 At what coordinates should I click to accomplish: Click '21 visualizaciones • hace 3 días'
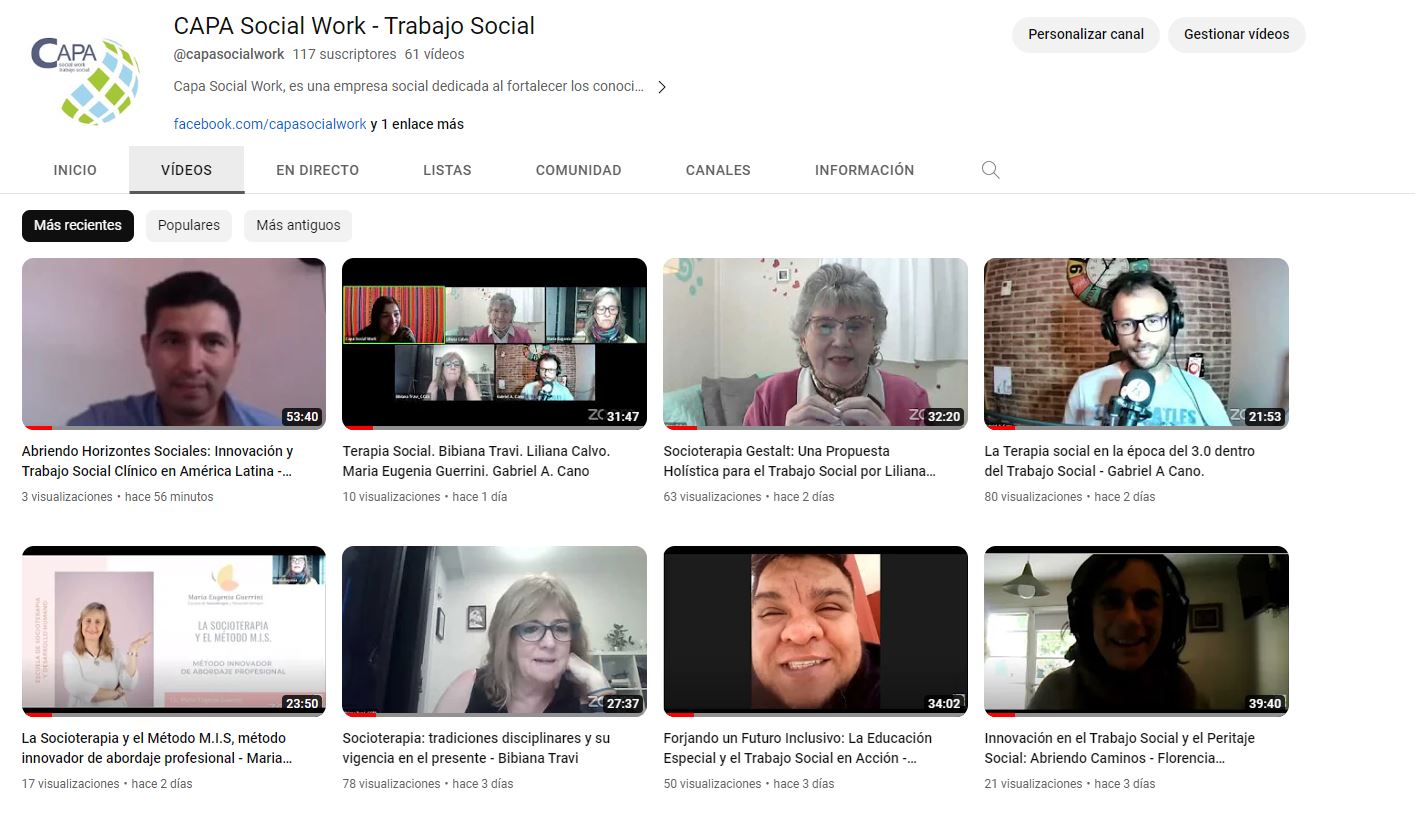[x=1069, y=784]
